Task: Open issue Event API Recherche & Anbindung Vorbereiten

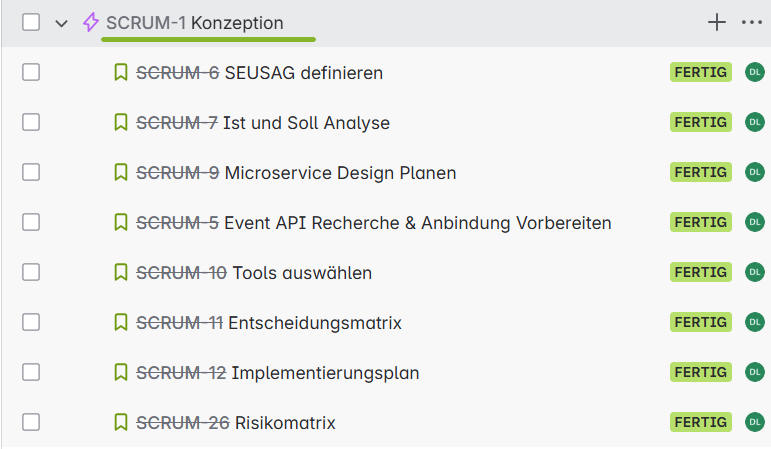Action: point(418,223)
